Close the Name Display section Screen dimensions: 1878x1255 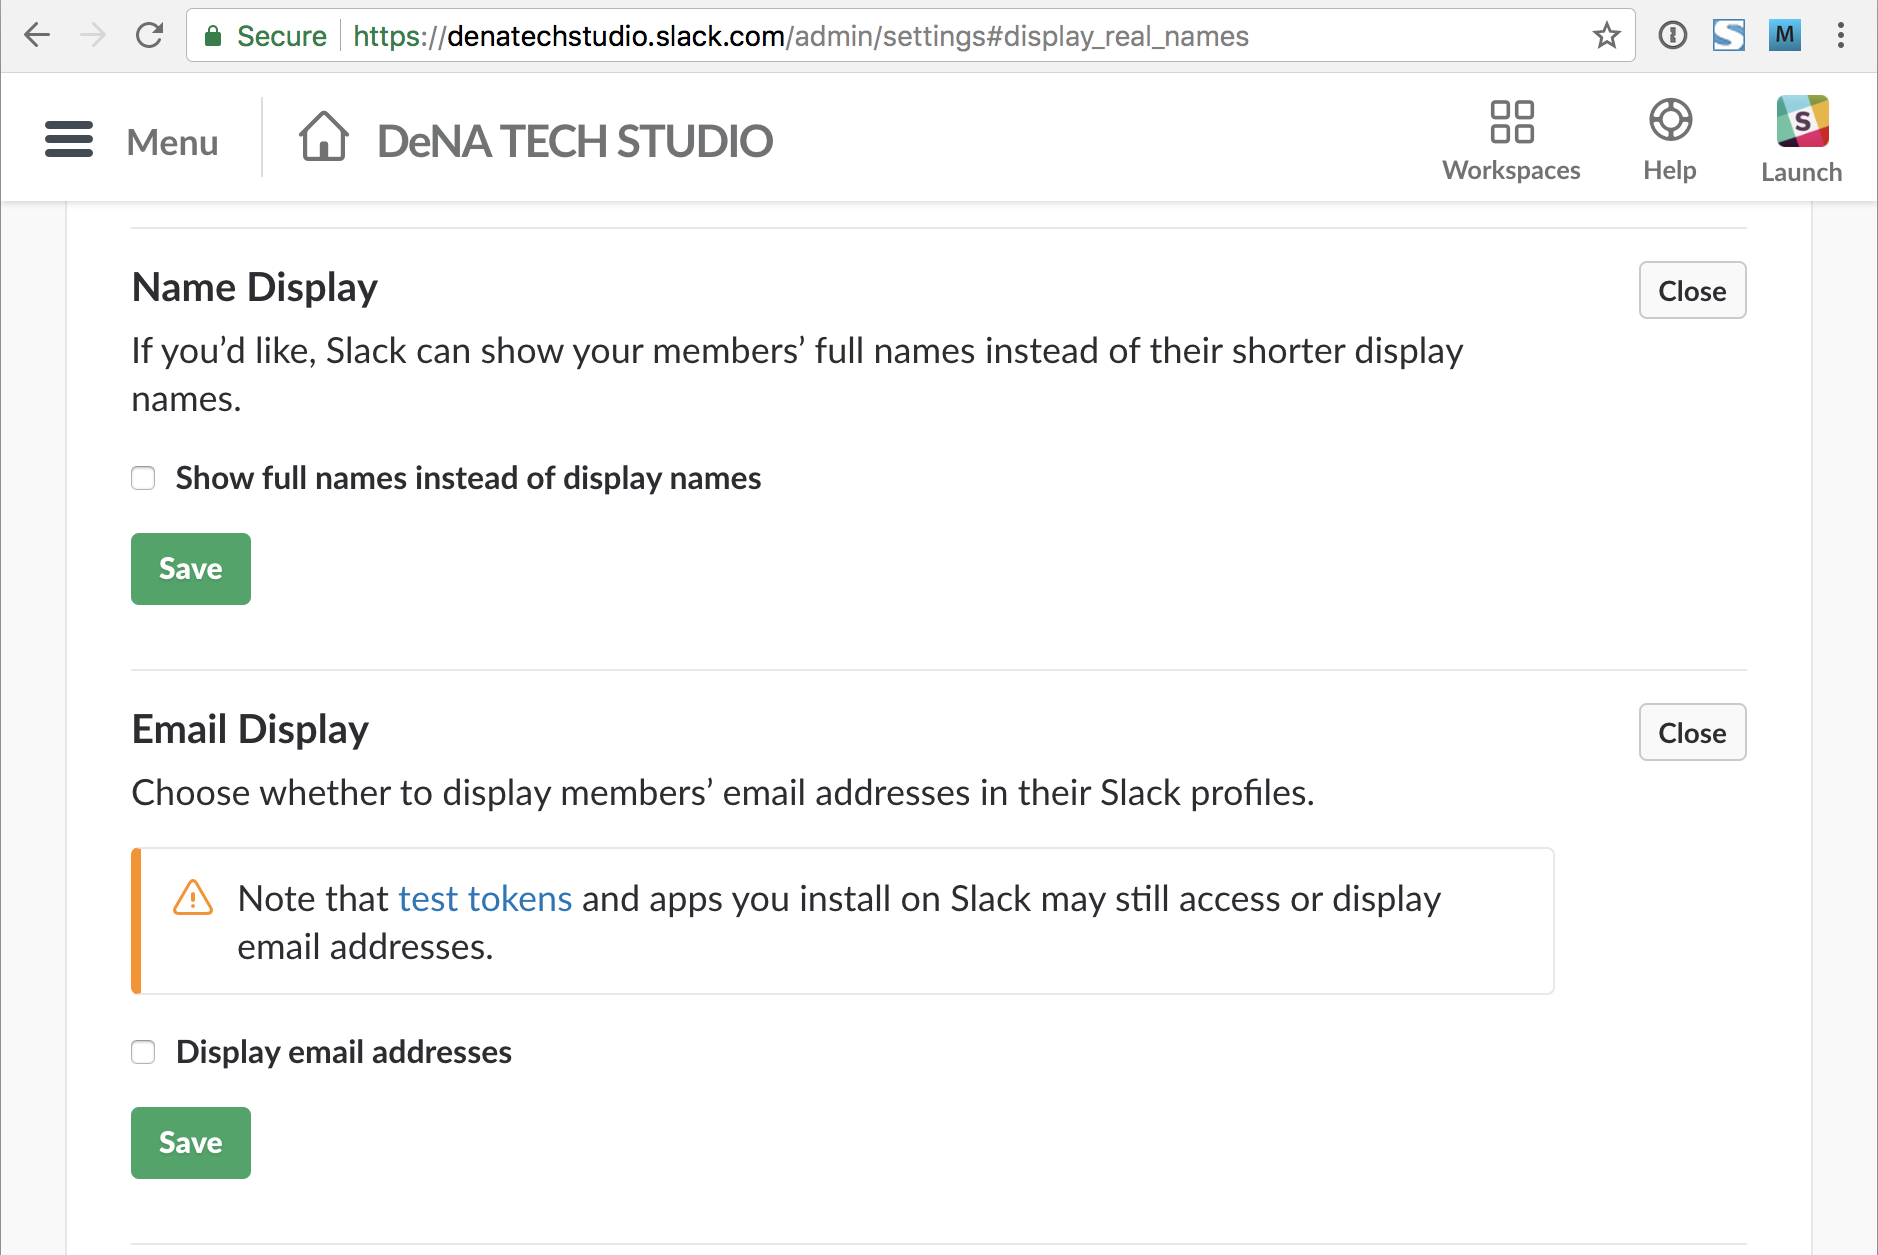tap(1692, 290)
